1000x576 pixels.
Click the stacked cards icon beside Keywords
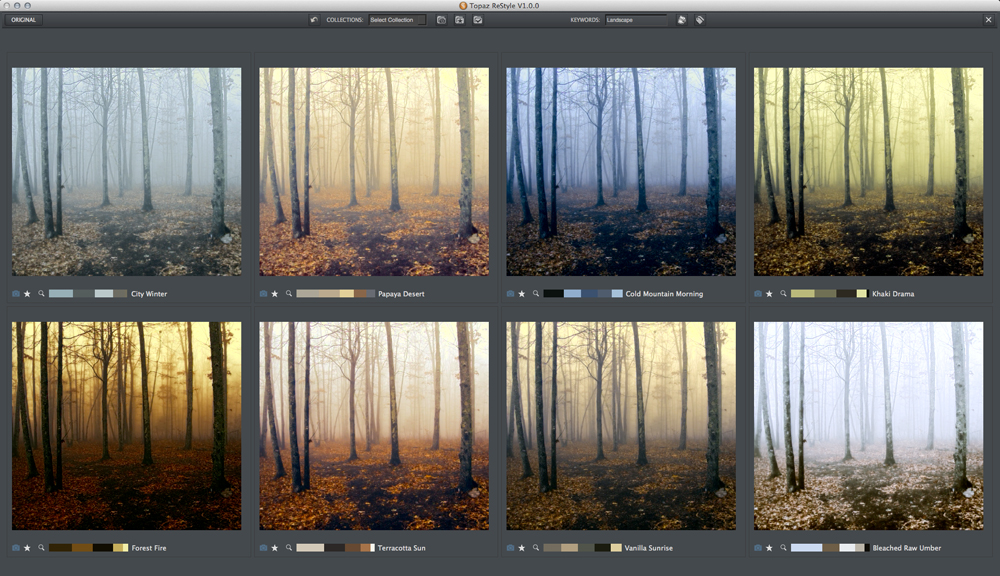682,20
